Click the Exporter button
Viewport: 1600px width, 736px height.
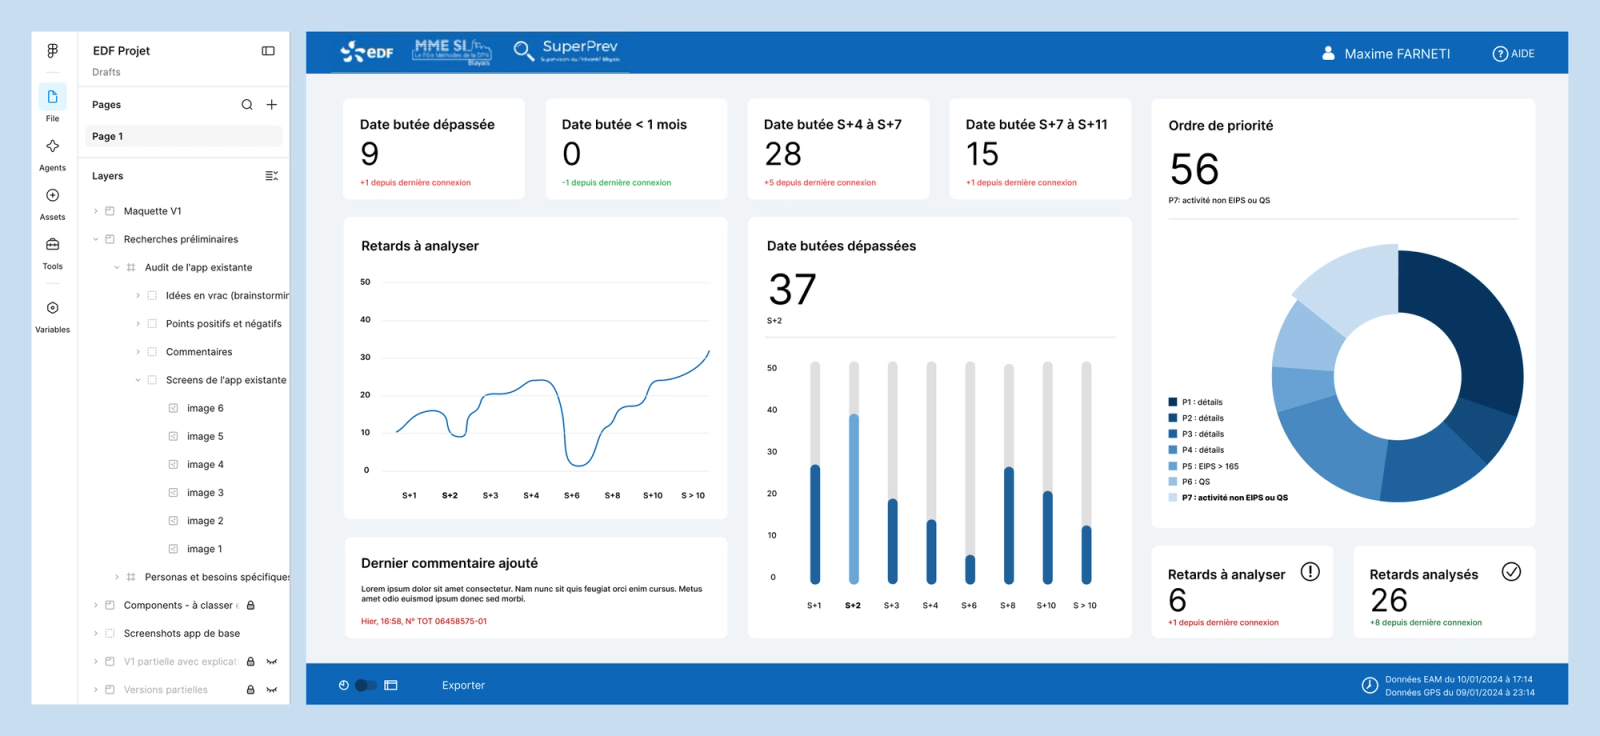click(463, 685)
